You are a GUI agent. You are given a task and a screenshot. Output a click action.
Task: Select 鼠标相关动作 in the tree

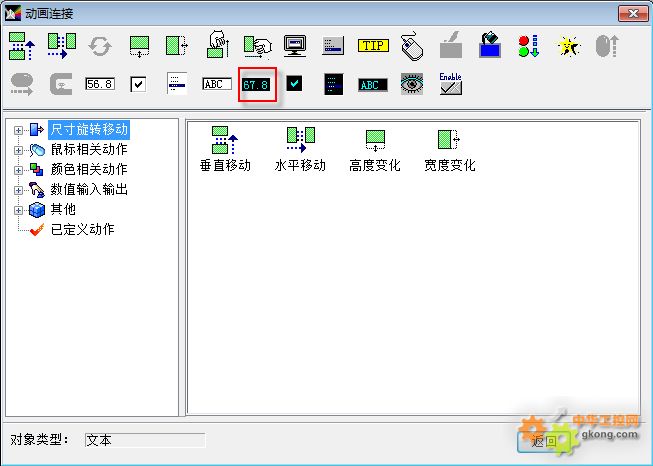pyautogui.click(x=89, y=150)
